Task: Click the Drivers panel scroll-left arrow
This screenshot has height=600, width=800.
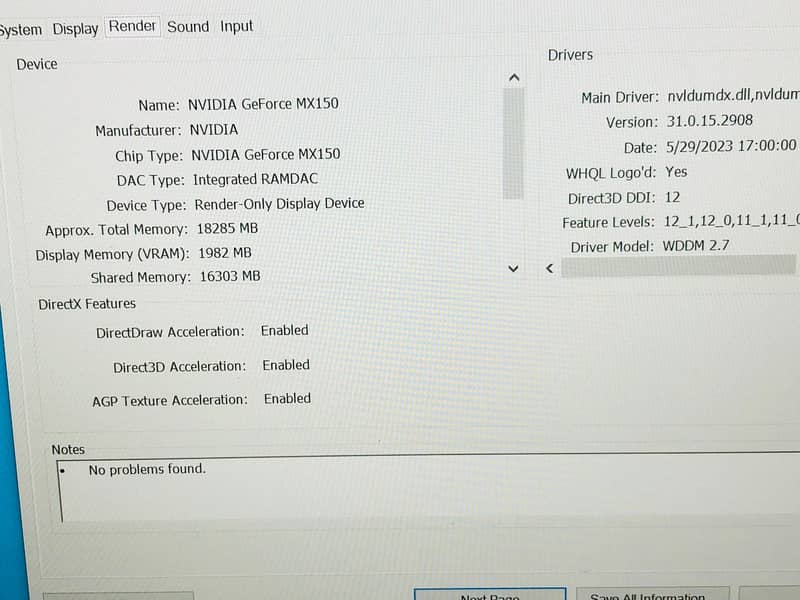Action: click(549, 268)
